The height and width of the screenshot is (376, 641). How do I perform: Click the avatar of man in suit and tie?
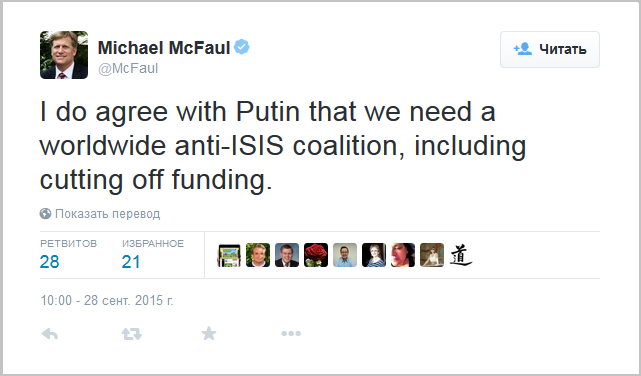[287, 255]
